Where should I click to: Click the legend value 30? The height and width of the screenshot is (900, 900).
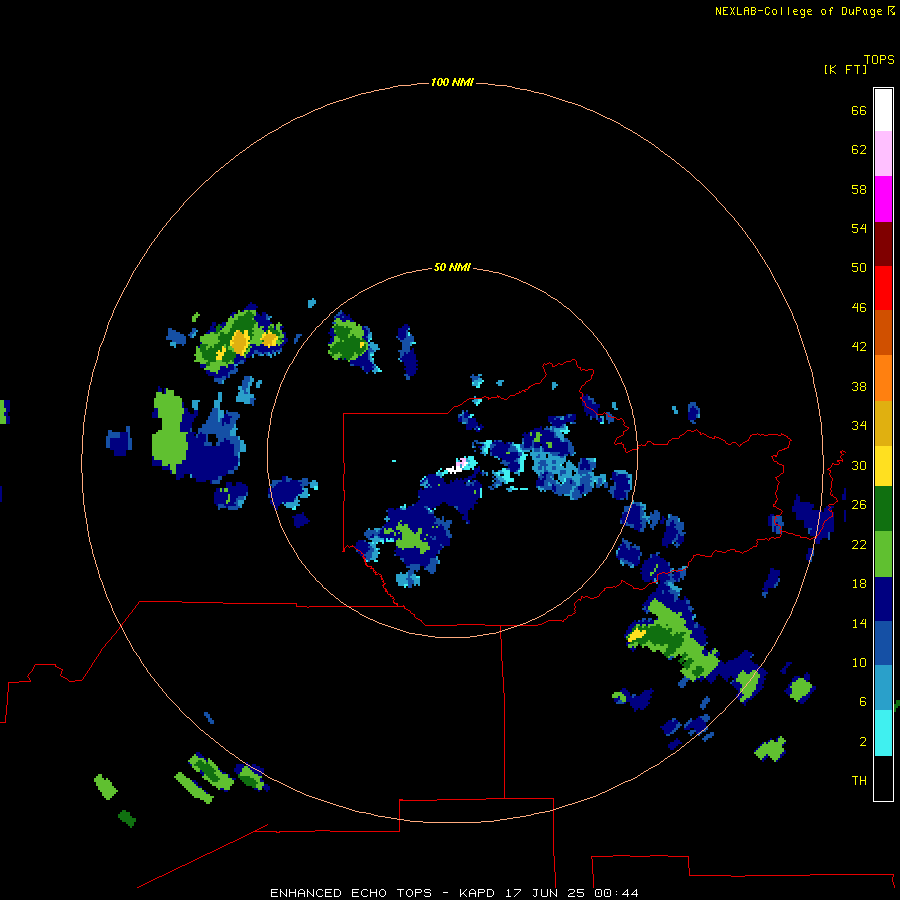pyautogui.click(x=859, y=465)
